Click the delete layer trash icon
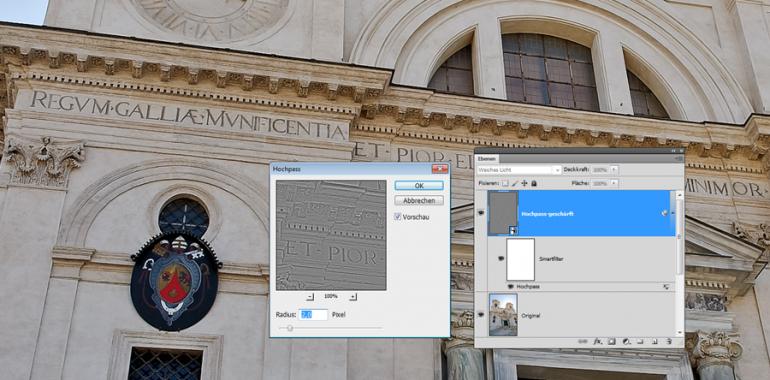The height and width of the screenshot is (380, 770). (x=669, y=341)
